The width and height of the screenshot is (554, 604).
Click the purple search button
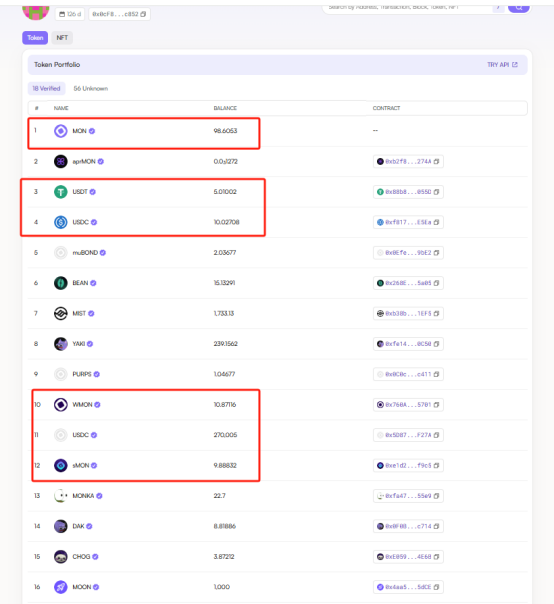[x=519, y=7]
